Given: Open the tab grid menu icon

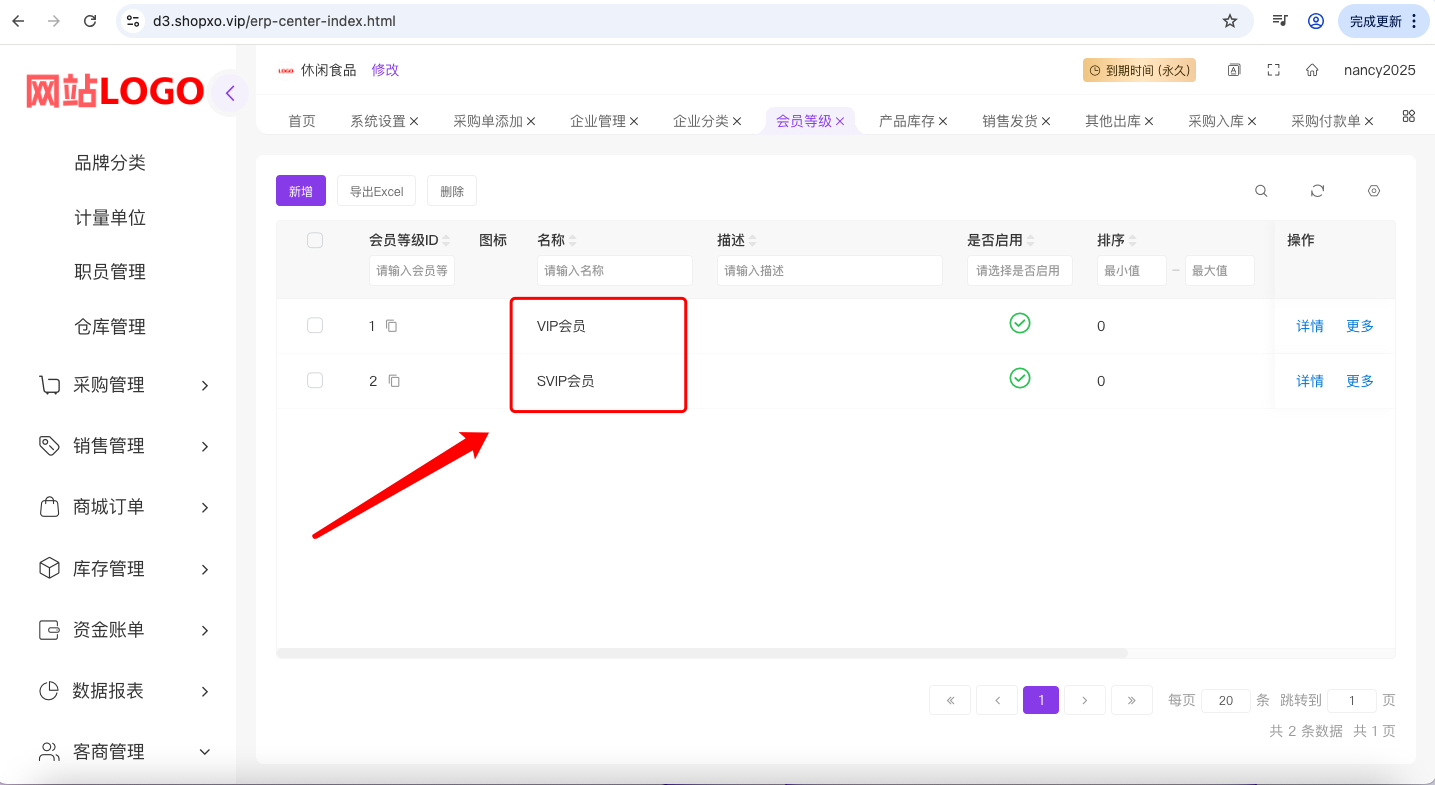Looking at the screenshot, I should (1409, 116).
